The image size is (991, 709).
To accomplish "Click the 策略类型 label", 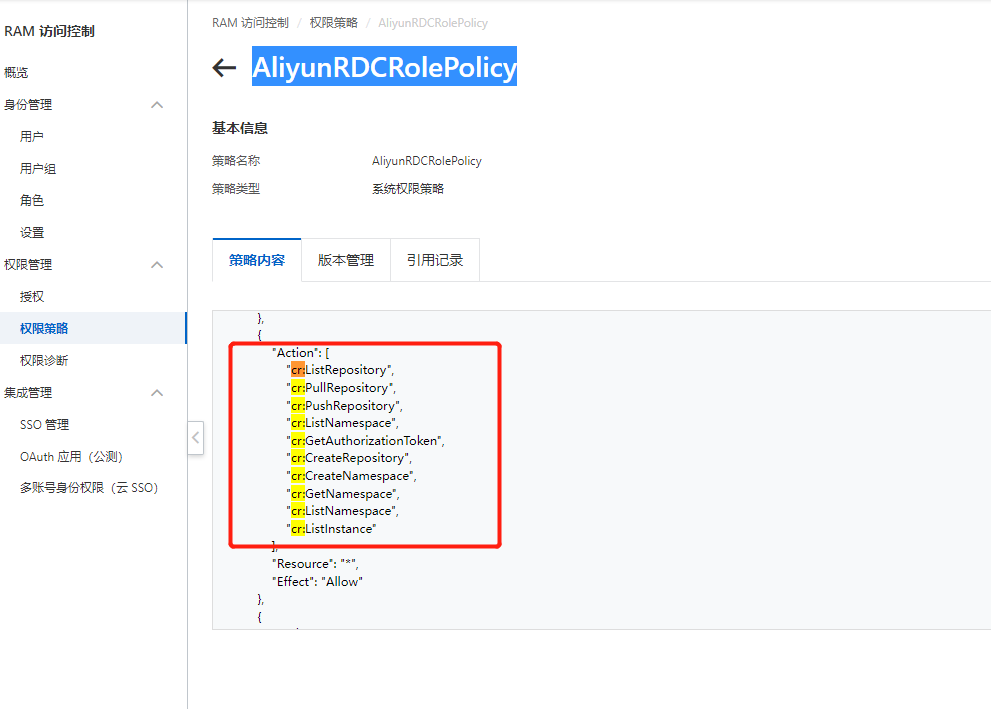I will coord(236,188).
